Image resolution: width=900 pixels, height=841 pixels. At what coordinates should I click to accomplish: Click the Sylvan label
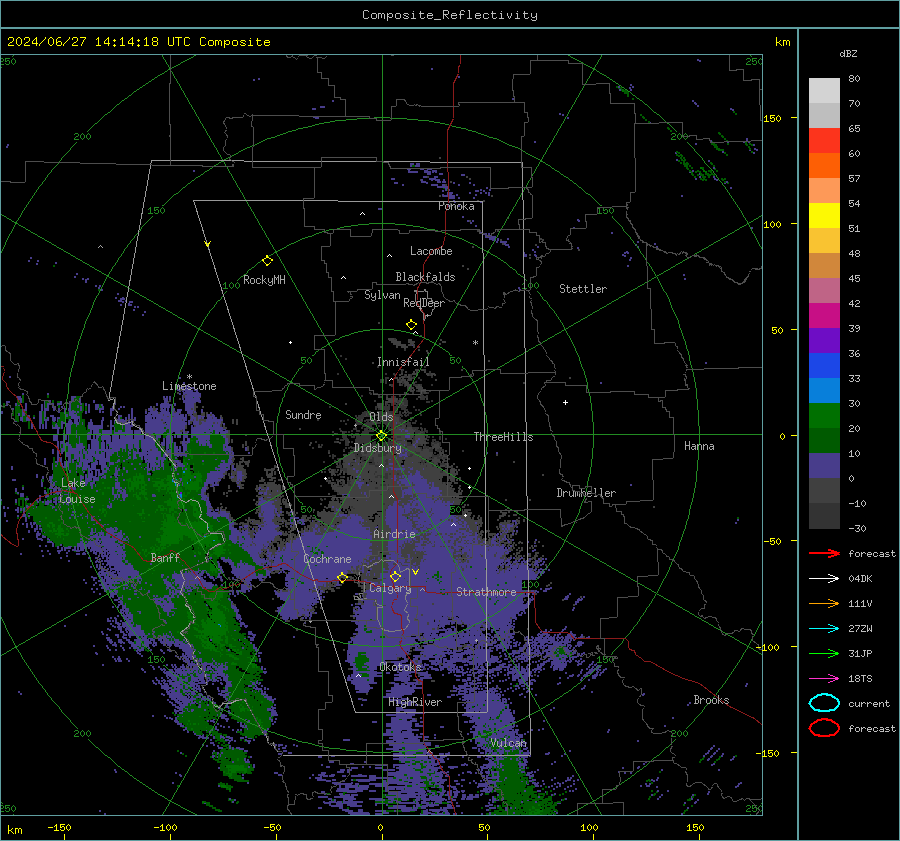click(382, 295)
